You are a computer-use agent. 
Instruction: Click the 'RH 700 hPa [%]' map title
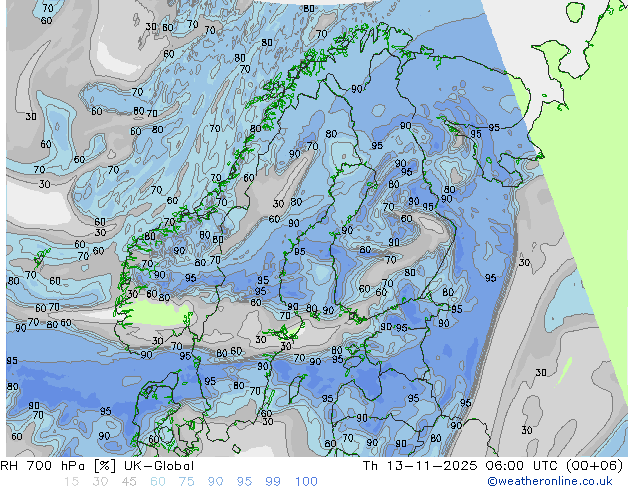coord(59,466)
